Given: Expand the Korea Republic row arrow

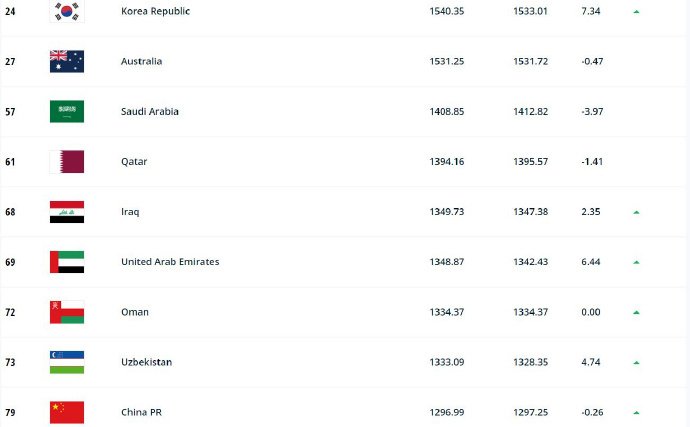Looking at the screenshot, I should click(x=636, y=12).
